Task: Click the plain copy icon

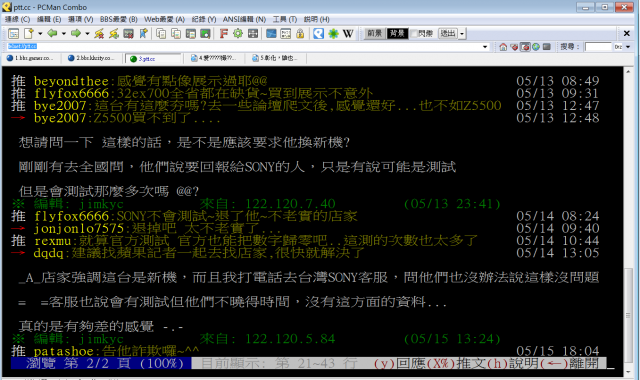Action: click(x=161, y=33)
